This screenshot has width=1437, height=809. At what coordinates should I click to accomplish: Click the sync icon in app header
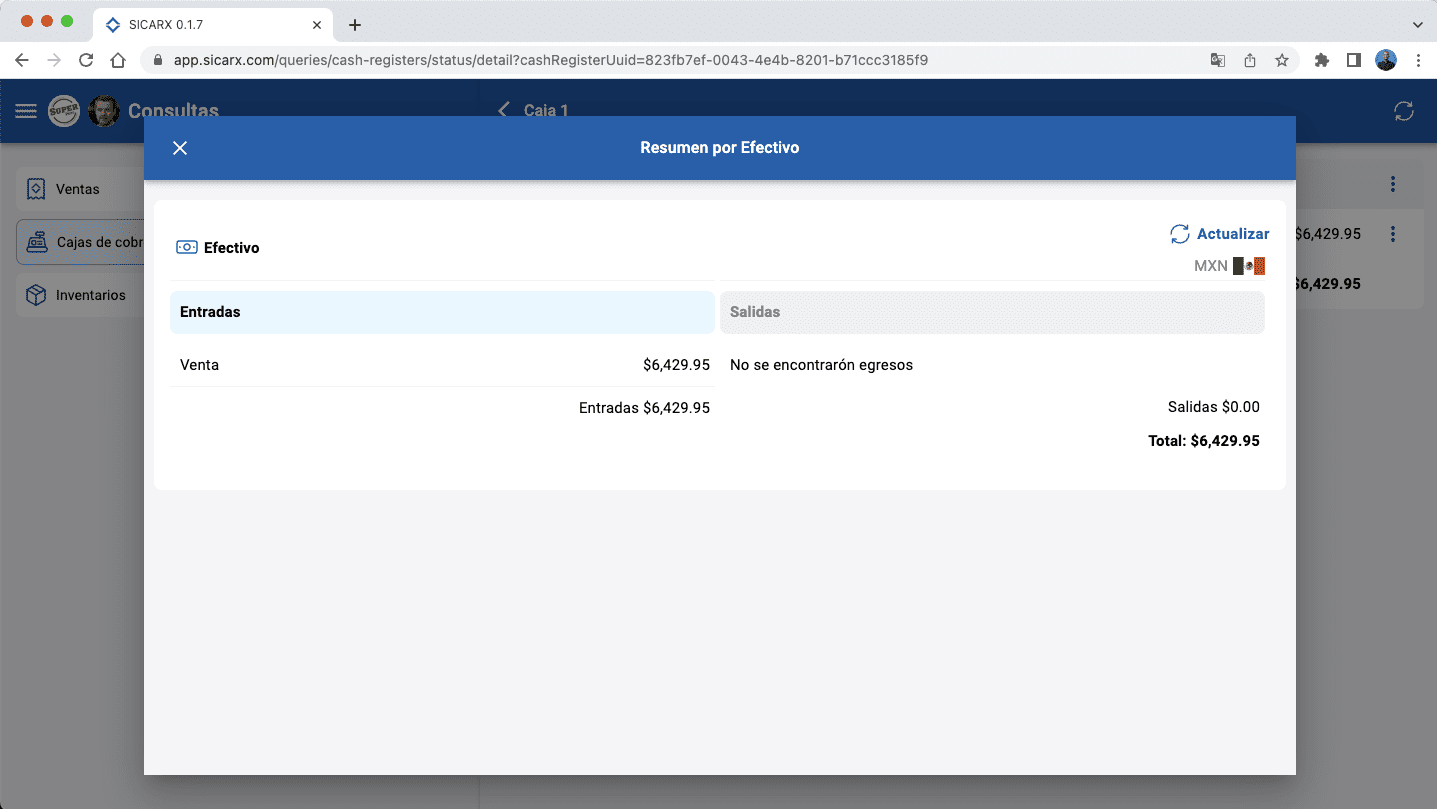(x=1404, y=111)
